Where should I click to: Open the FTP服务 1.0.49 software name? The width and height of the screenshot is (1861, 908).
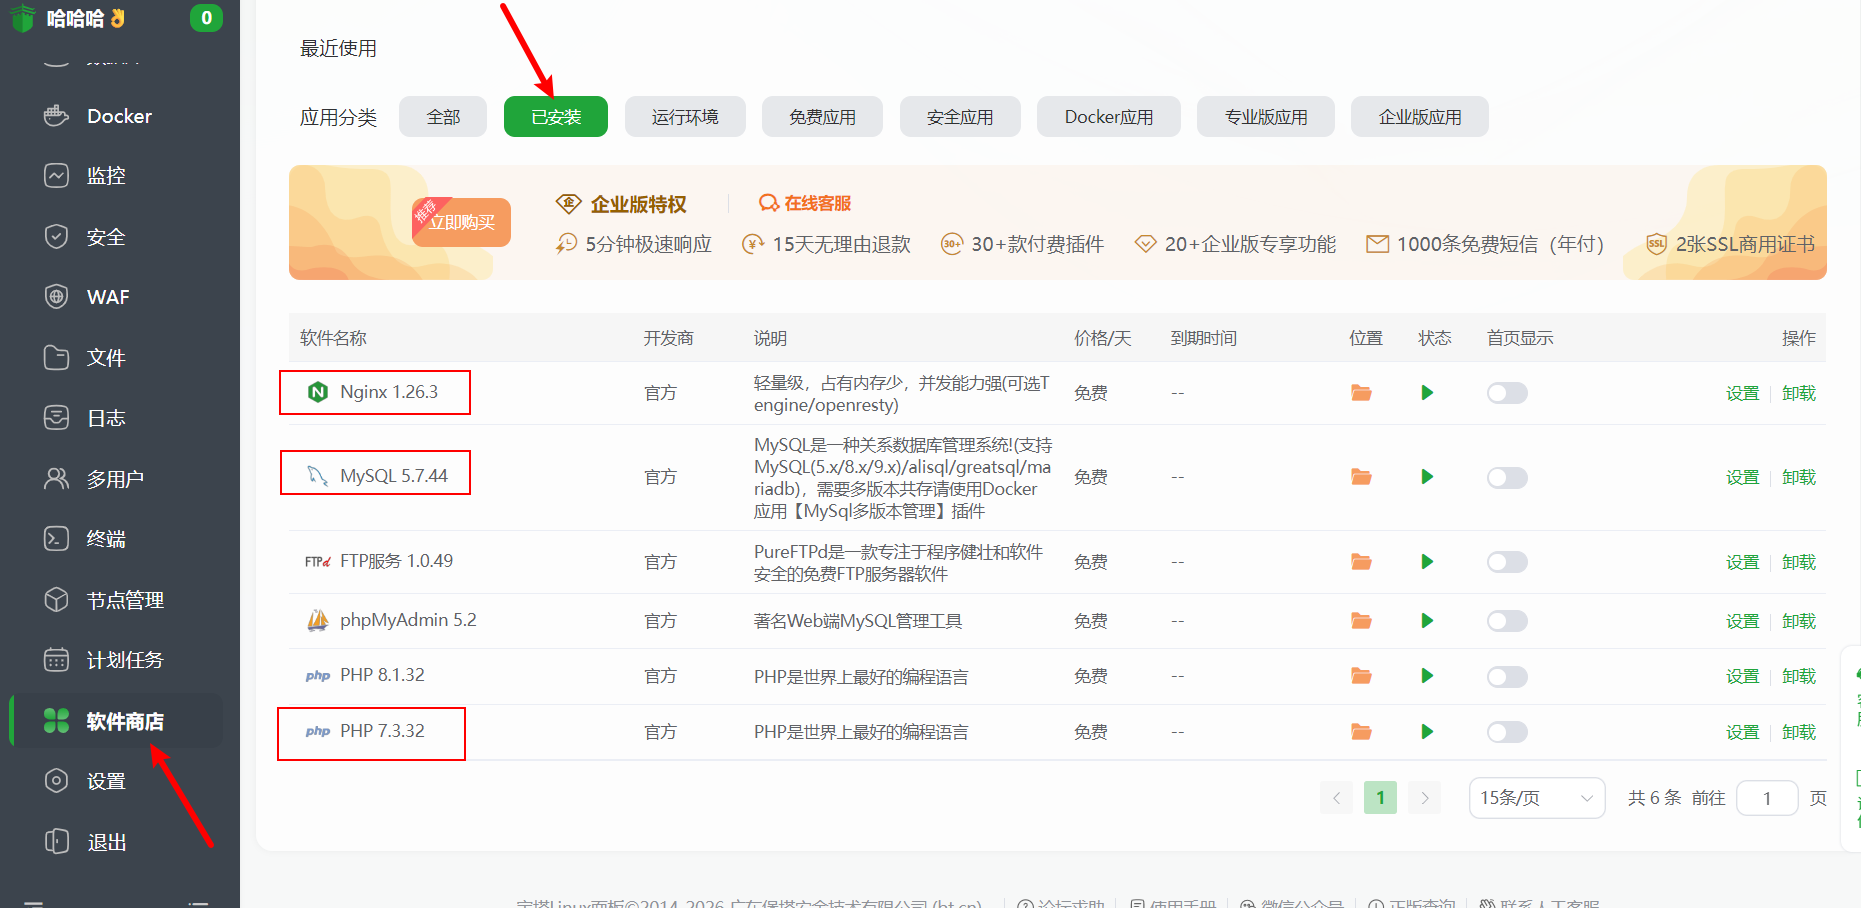point(396,561)
